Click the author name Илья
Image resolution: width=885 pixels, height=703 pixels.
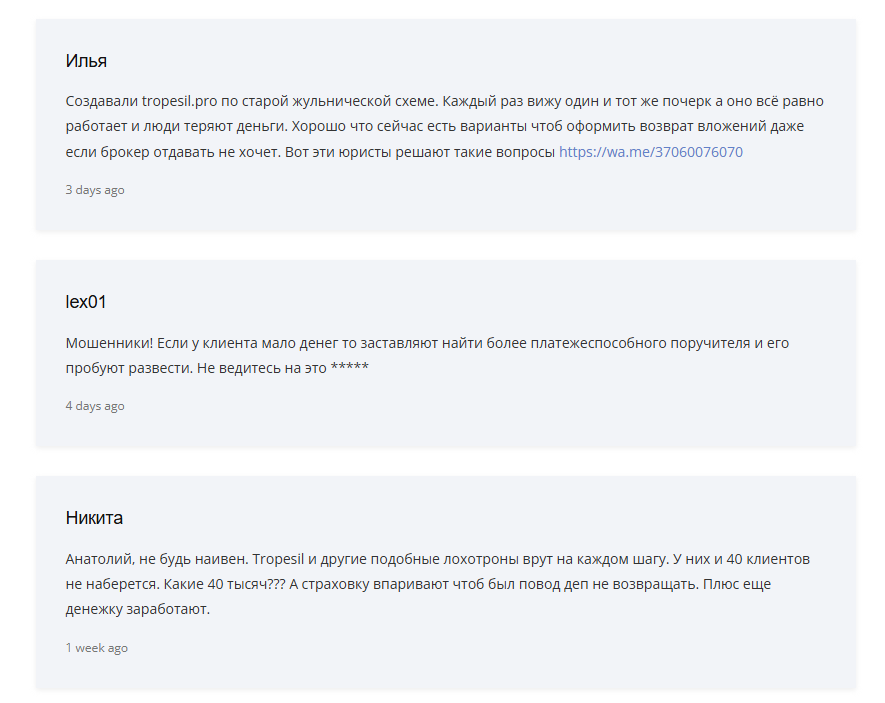coord(86,60)
